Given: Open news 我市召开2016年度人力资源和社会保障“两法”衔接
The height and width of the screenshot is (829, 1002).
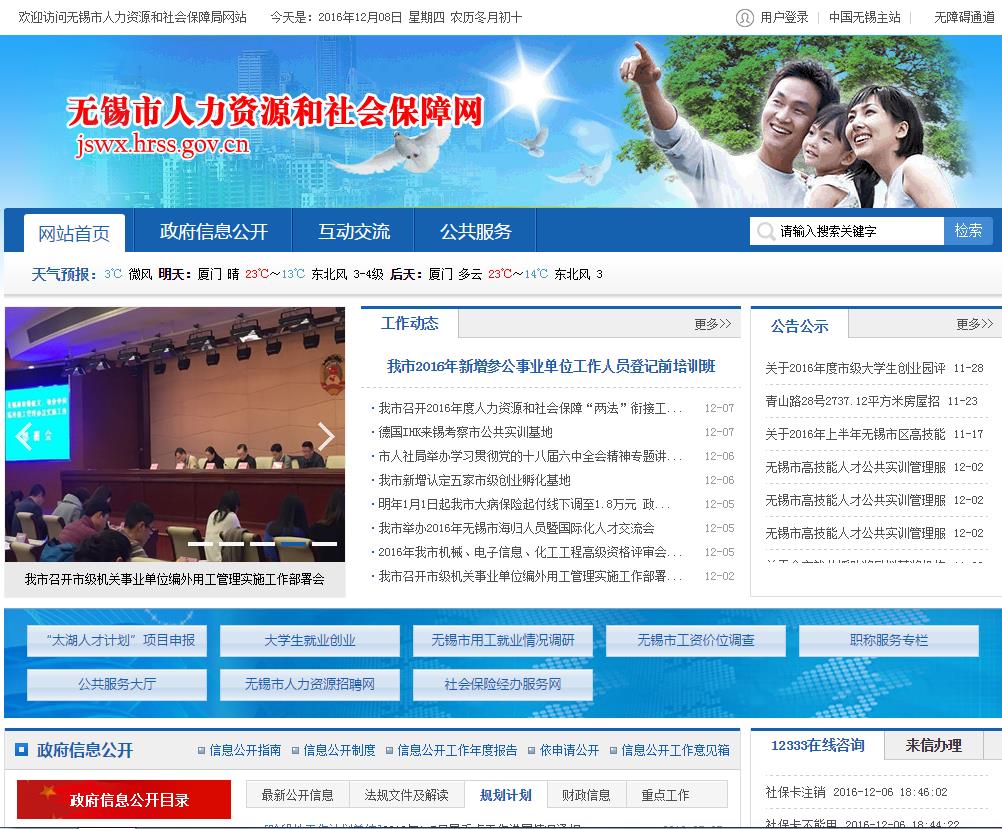Looking at the screenshot, I should (x=530, y=408).
